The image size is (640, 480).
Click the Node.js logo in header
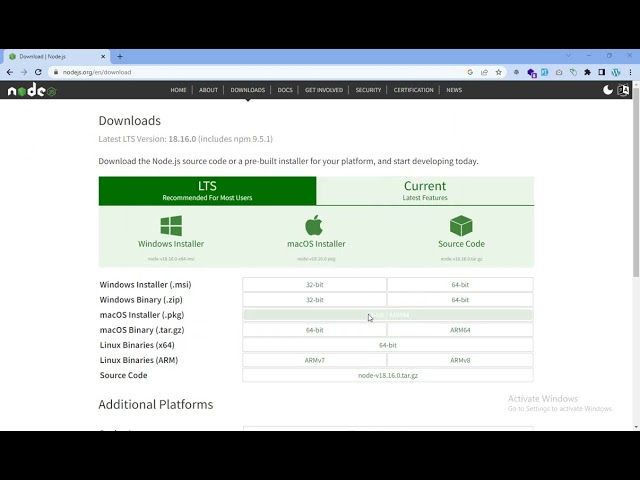32,90
